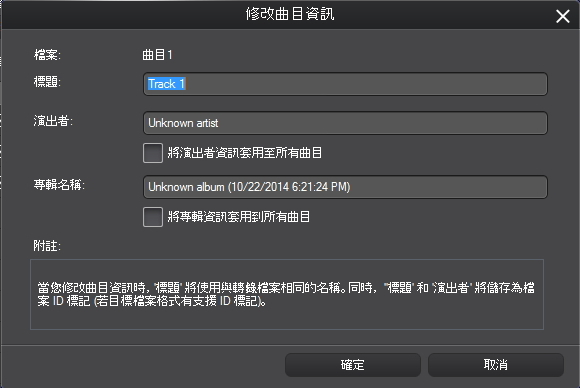The width and height of the screenshot is (580, 388).
Task: Click the 專輯名稱 label
Action: coord(59,184)
